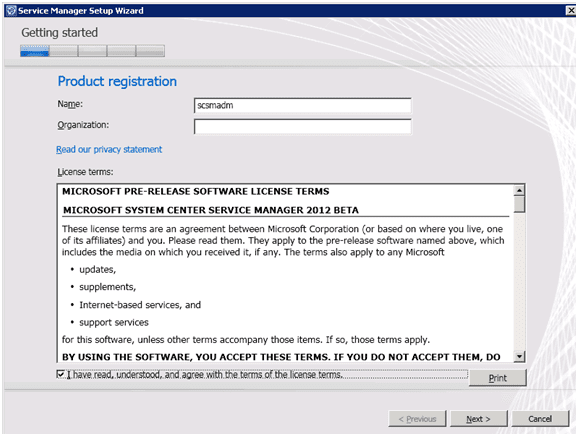Click the disabled Previous button
Viewport: 576px width, 434px height.
pyautogui.click(x=417, y=419)
